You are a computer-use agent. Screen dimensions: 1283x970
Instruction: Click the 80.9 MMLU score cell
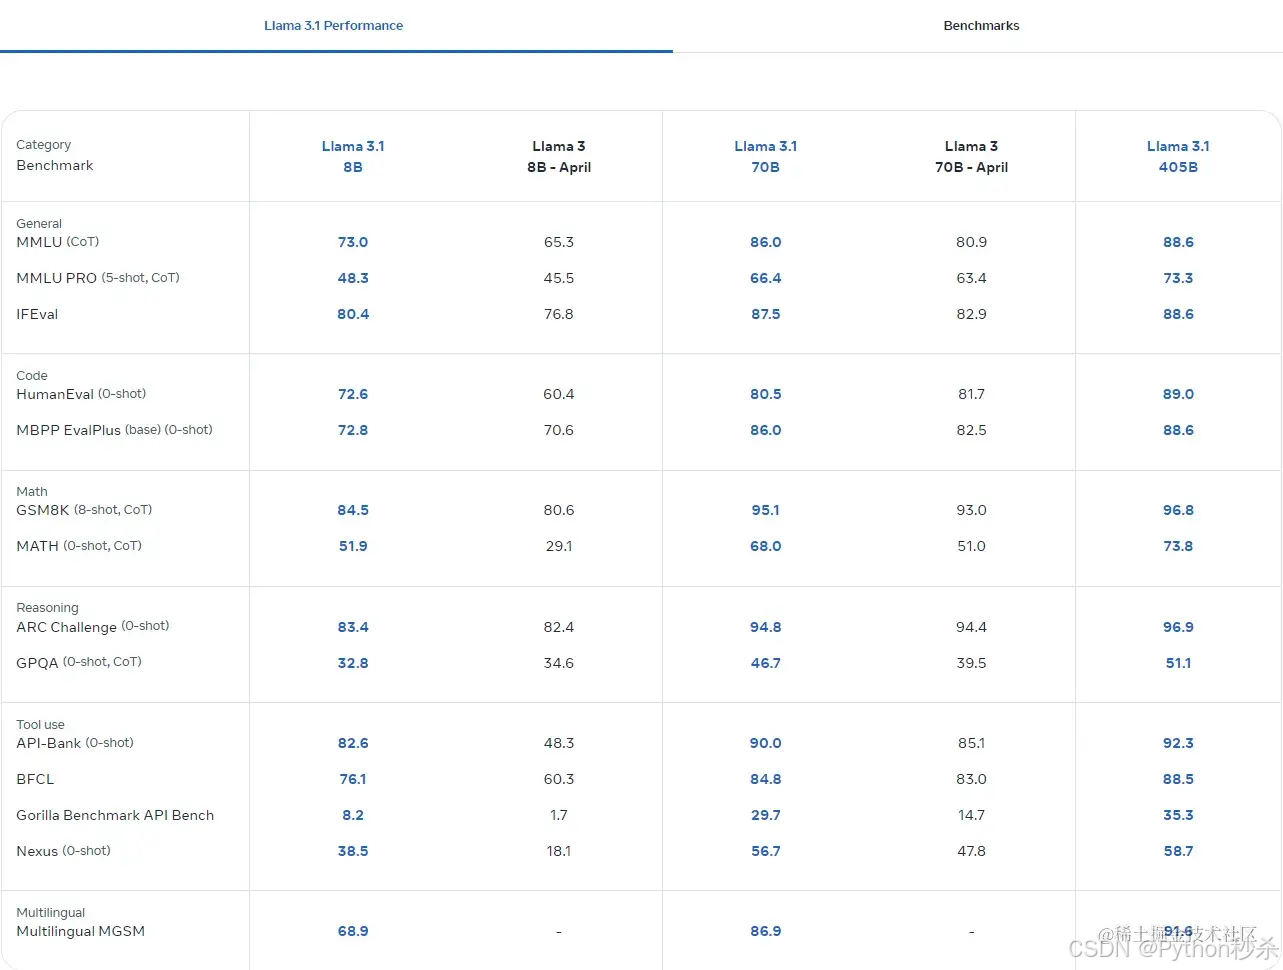972,242
